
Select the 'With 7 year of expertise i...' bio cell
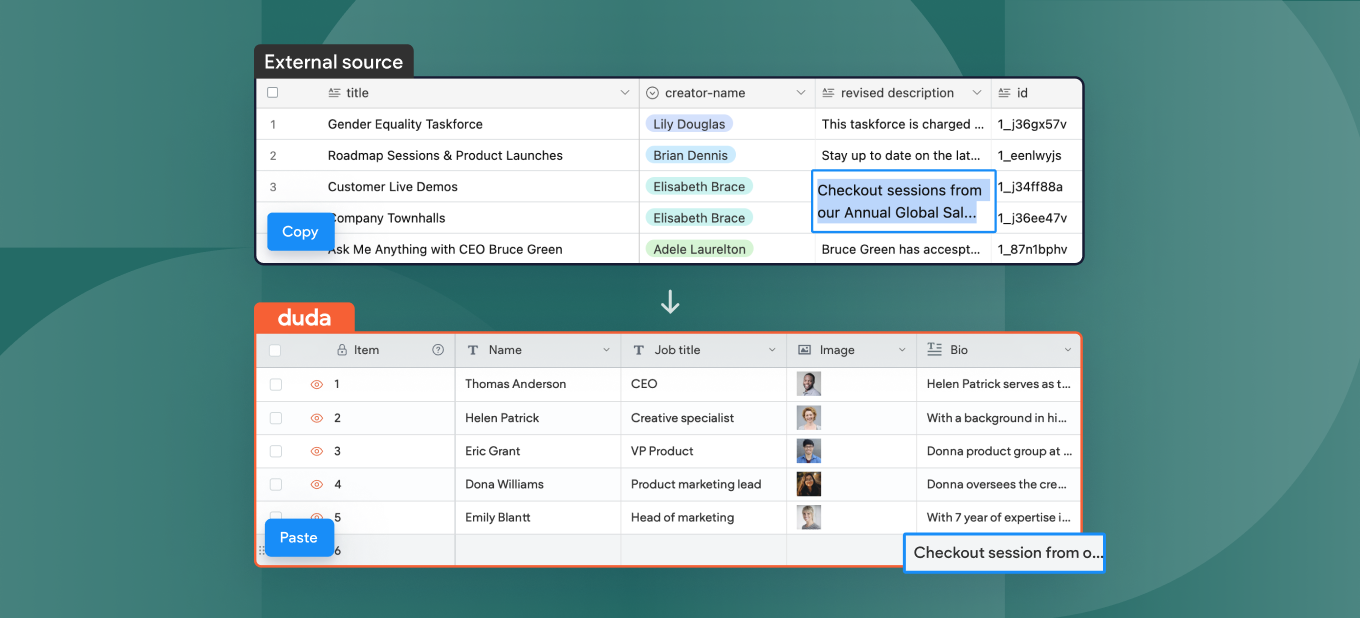pyautogui.click(x=999, y=517)
